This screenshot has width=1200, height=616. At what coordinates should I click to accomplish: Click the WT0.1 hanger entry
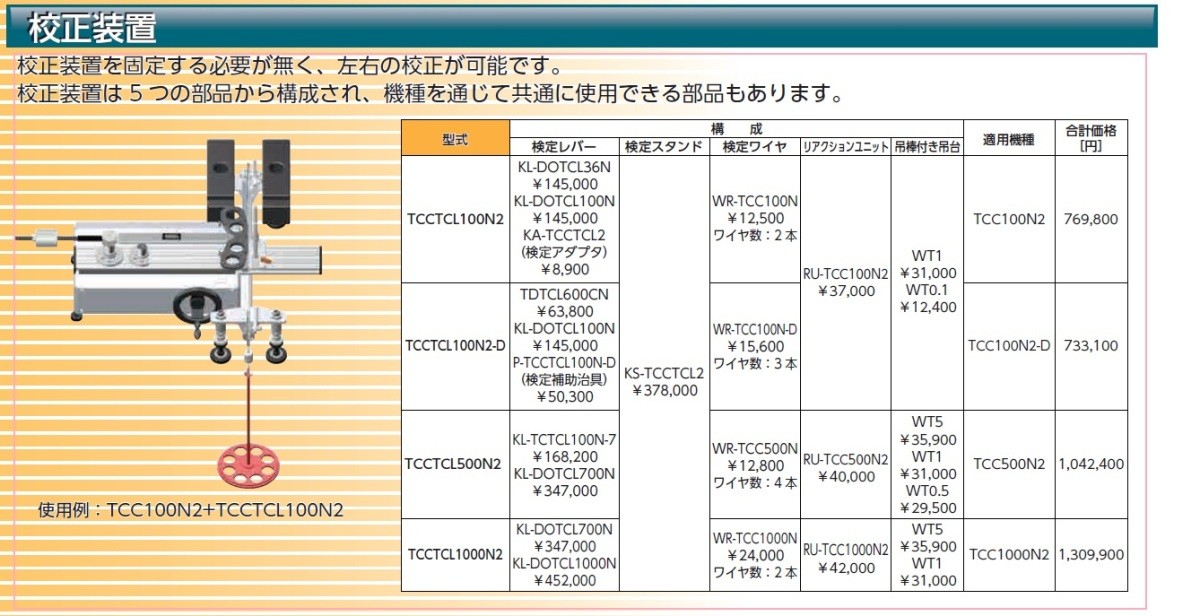927,290
